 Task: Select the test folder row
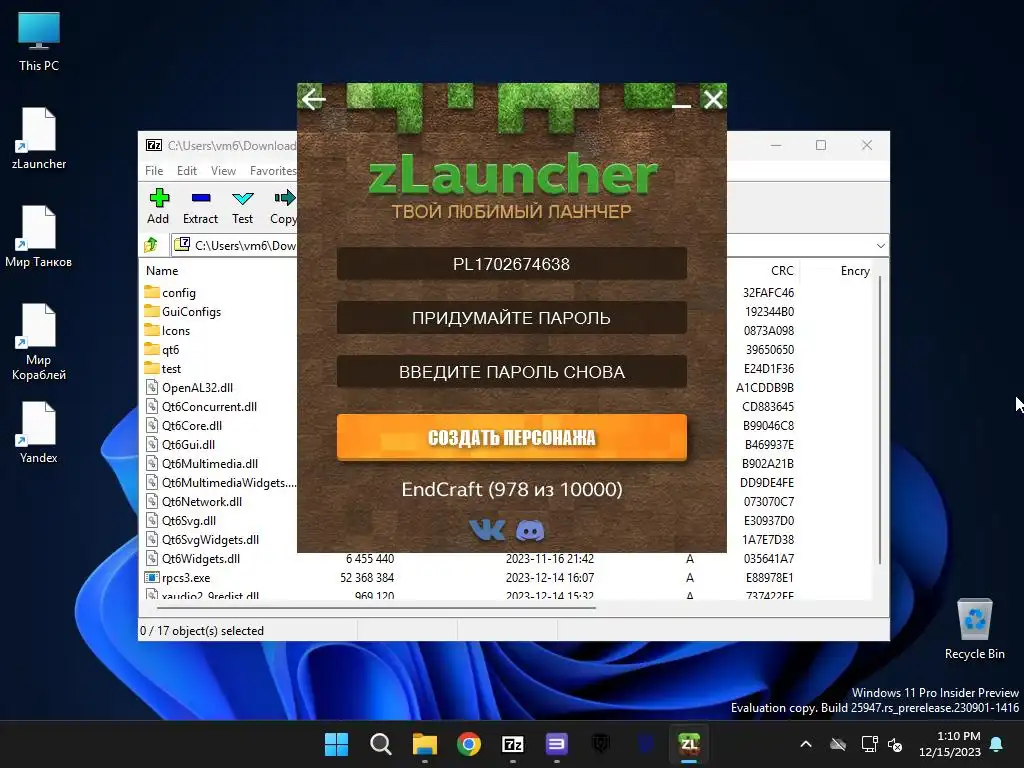coord(171,368)
